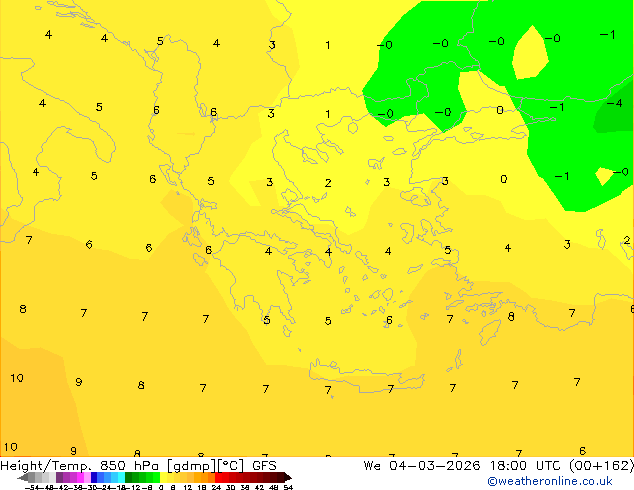Viewport: 634px width, 490px height.
Task: Open the weatheronline.co.uk copyright link
Action: pyautogui.click(x=550, y=481)
